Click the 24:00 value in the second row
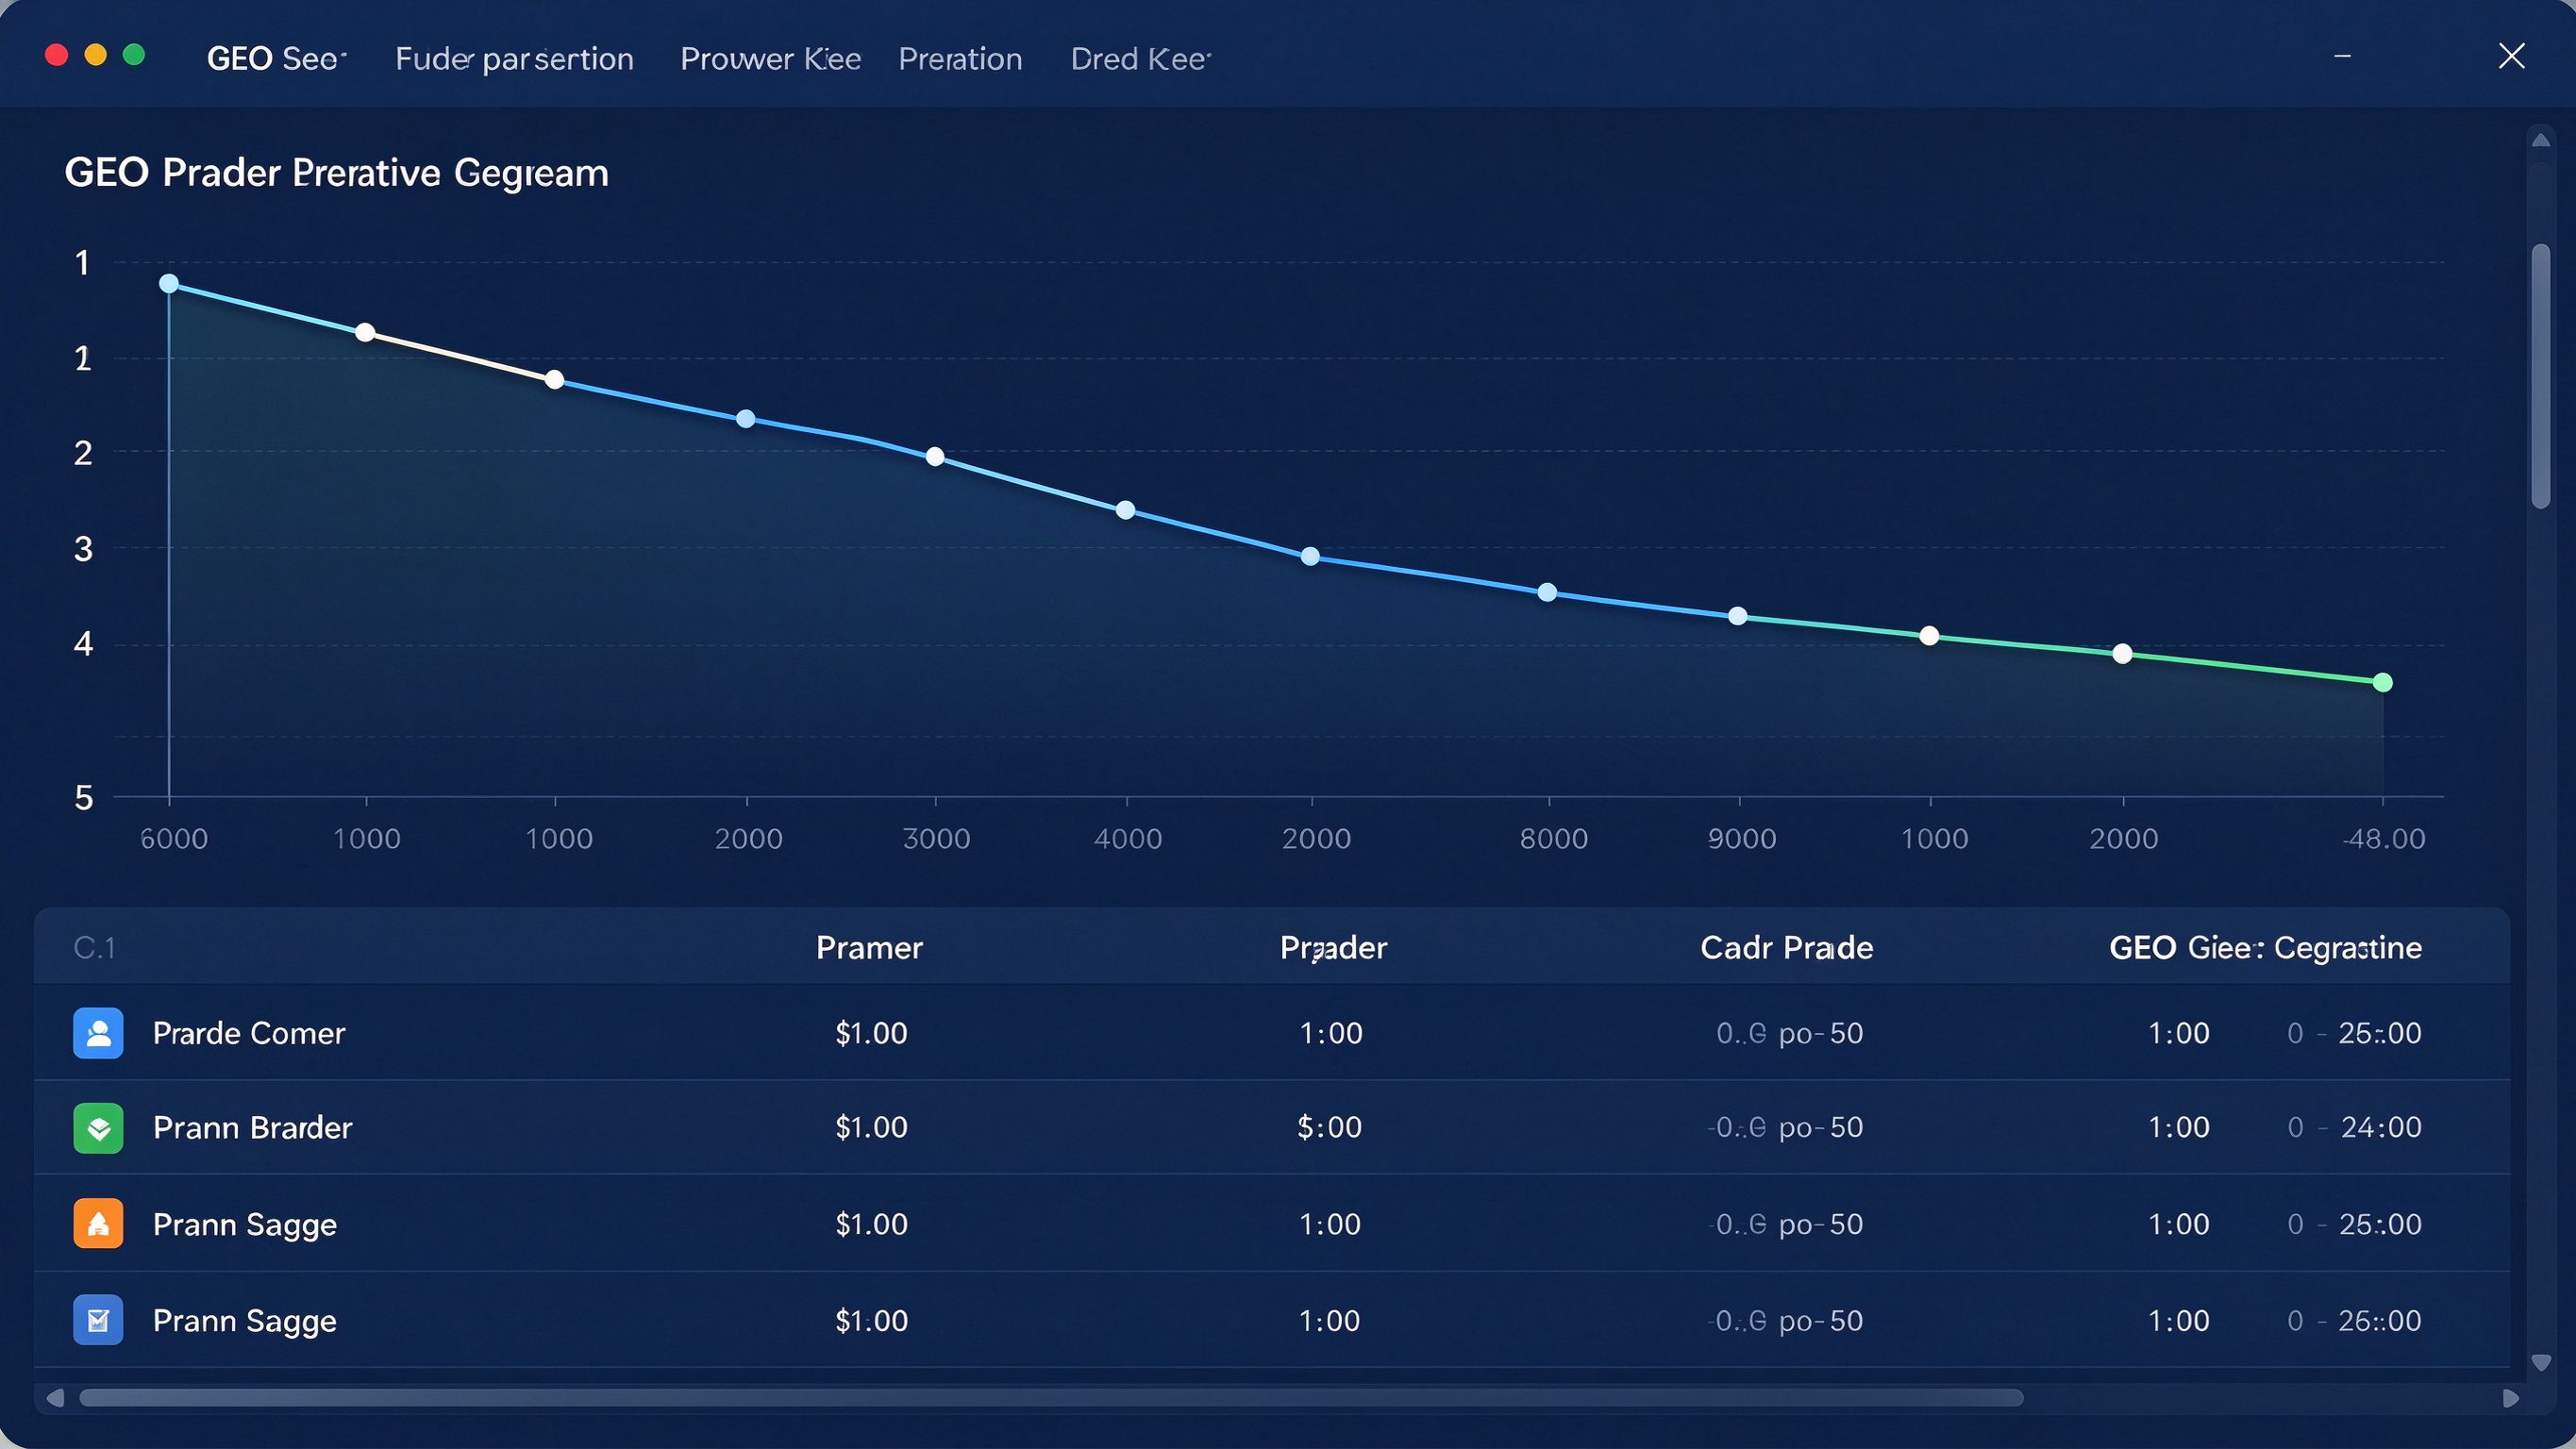2576x1449 pixels. pyautogui.click(x=2380, y=1128)
